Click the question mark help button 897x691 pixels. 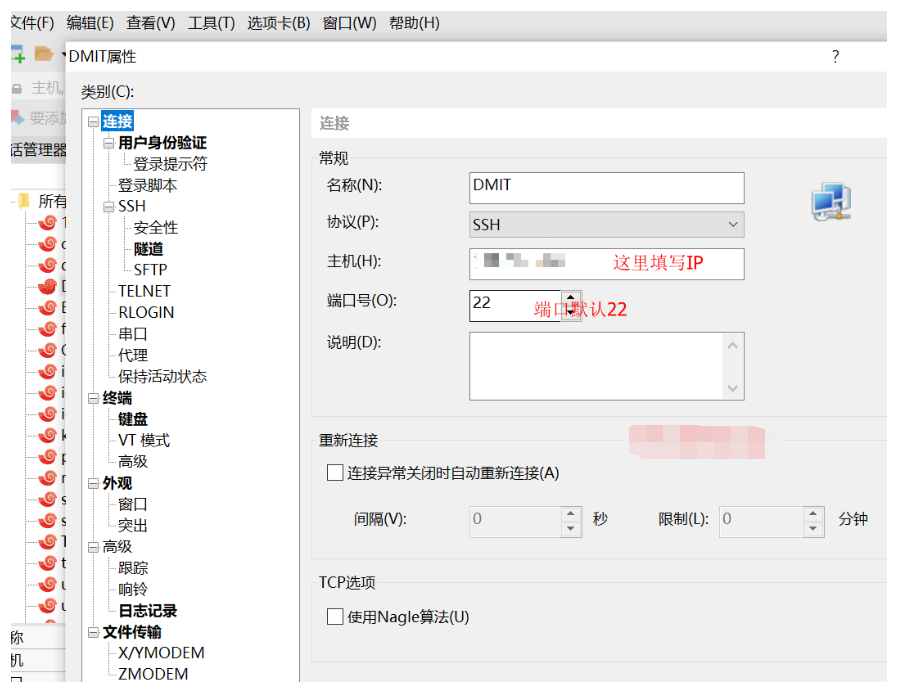point(835,57)
